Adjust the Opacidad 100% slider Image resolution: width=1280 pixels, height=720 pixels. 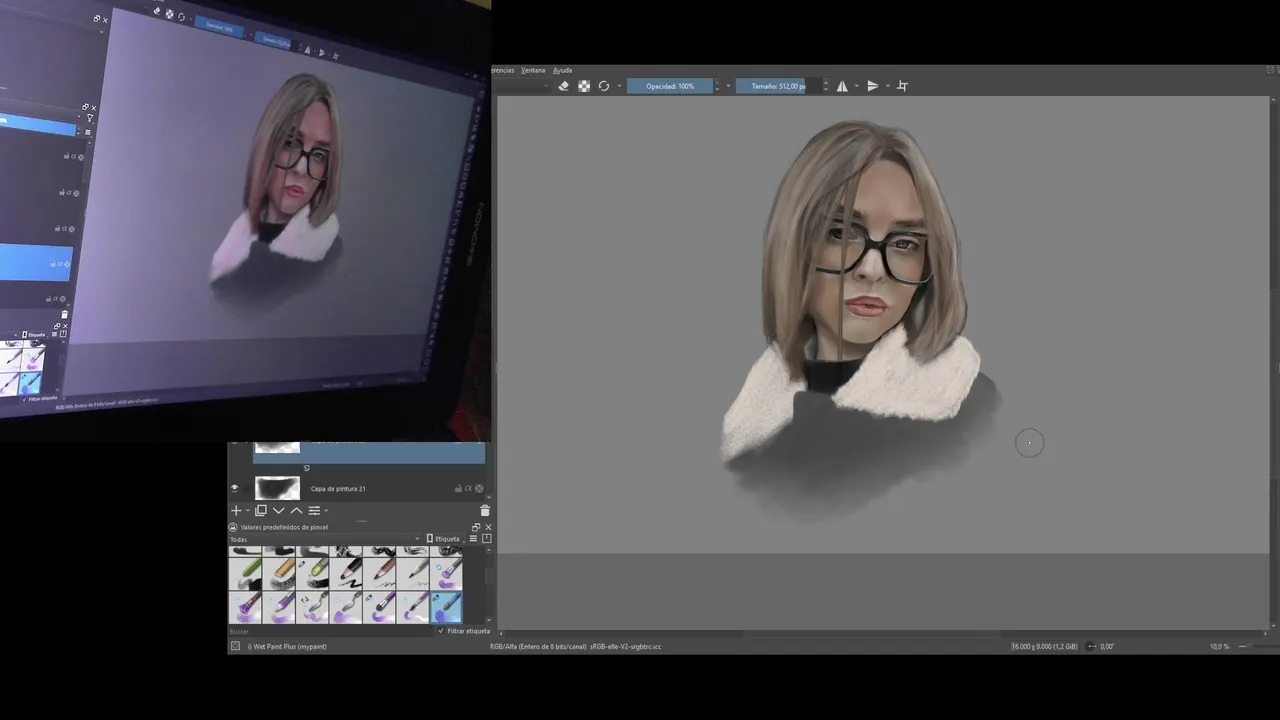pyautogui.click(x=670, y=86)
